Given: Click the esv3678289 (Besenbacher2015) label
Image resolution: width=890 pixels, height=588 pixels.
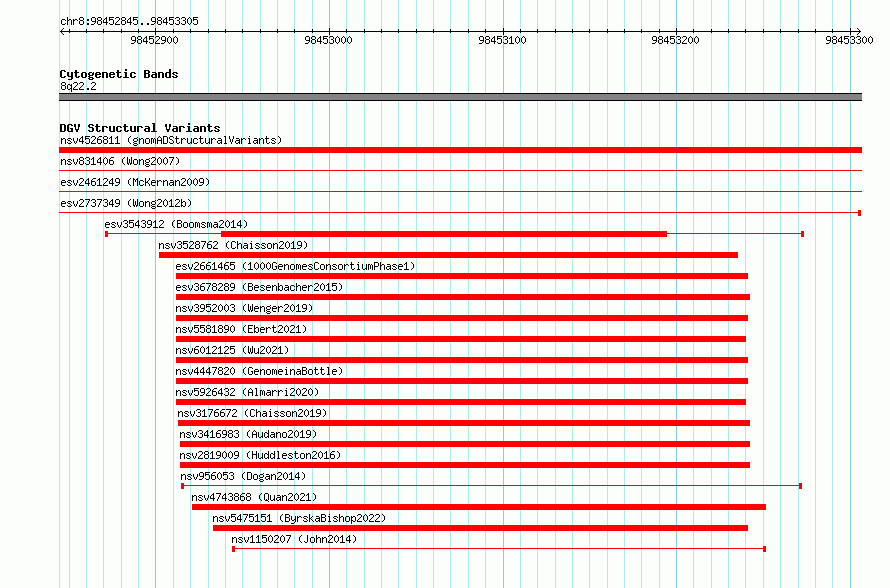Looking at the screenshot, I should (259, 287).
